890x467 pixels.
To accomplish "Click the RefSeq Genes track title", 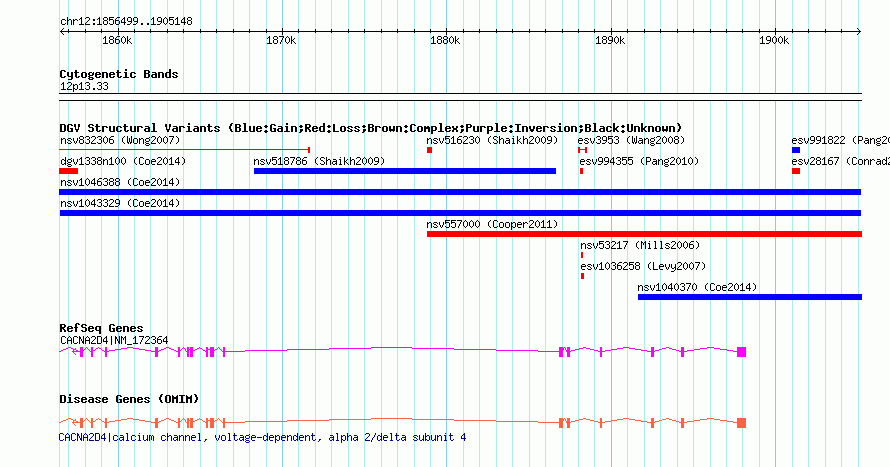I will pos(101,328).
